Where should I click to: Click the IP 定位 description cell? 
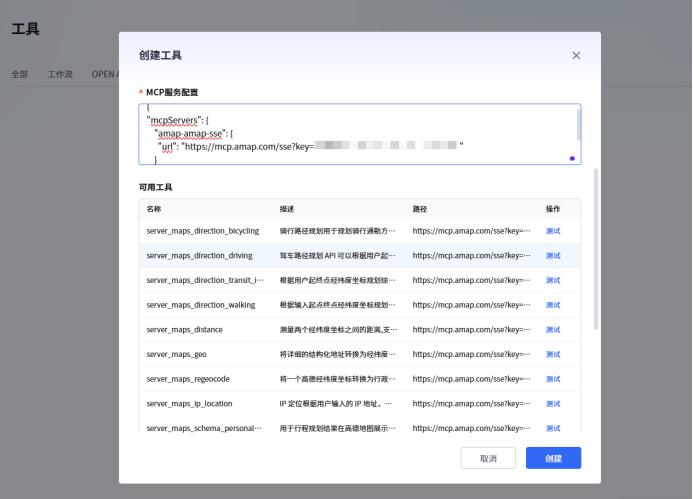click(x=336, y=404)
